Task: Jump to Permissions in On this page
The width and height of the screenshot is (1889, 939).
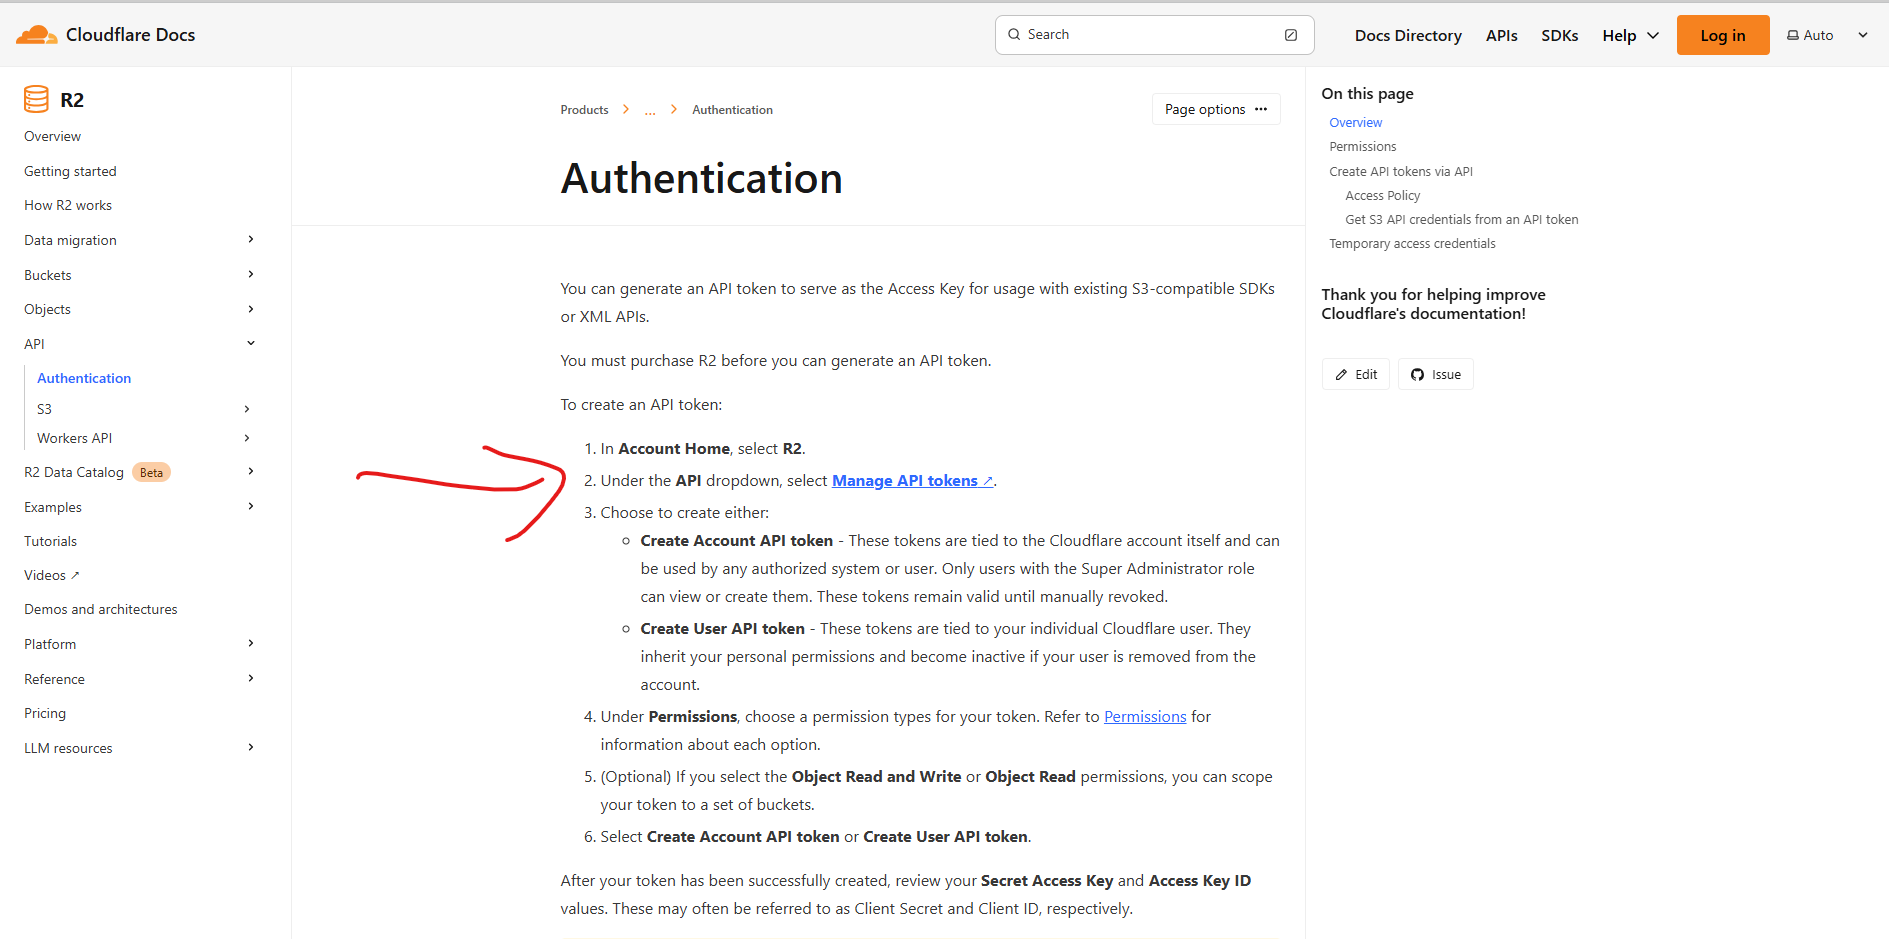Action: (x=1363, y=147)
